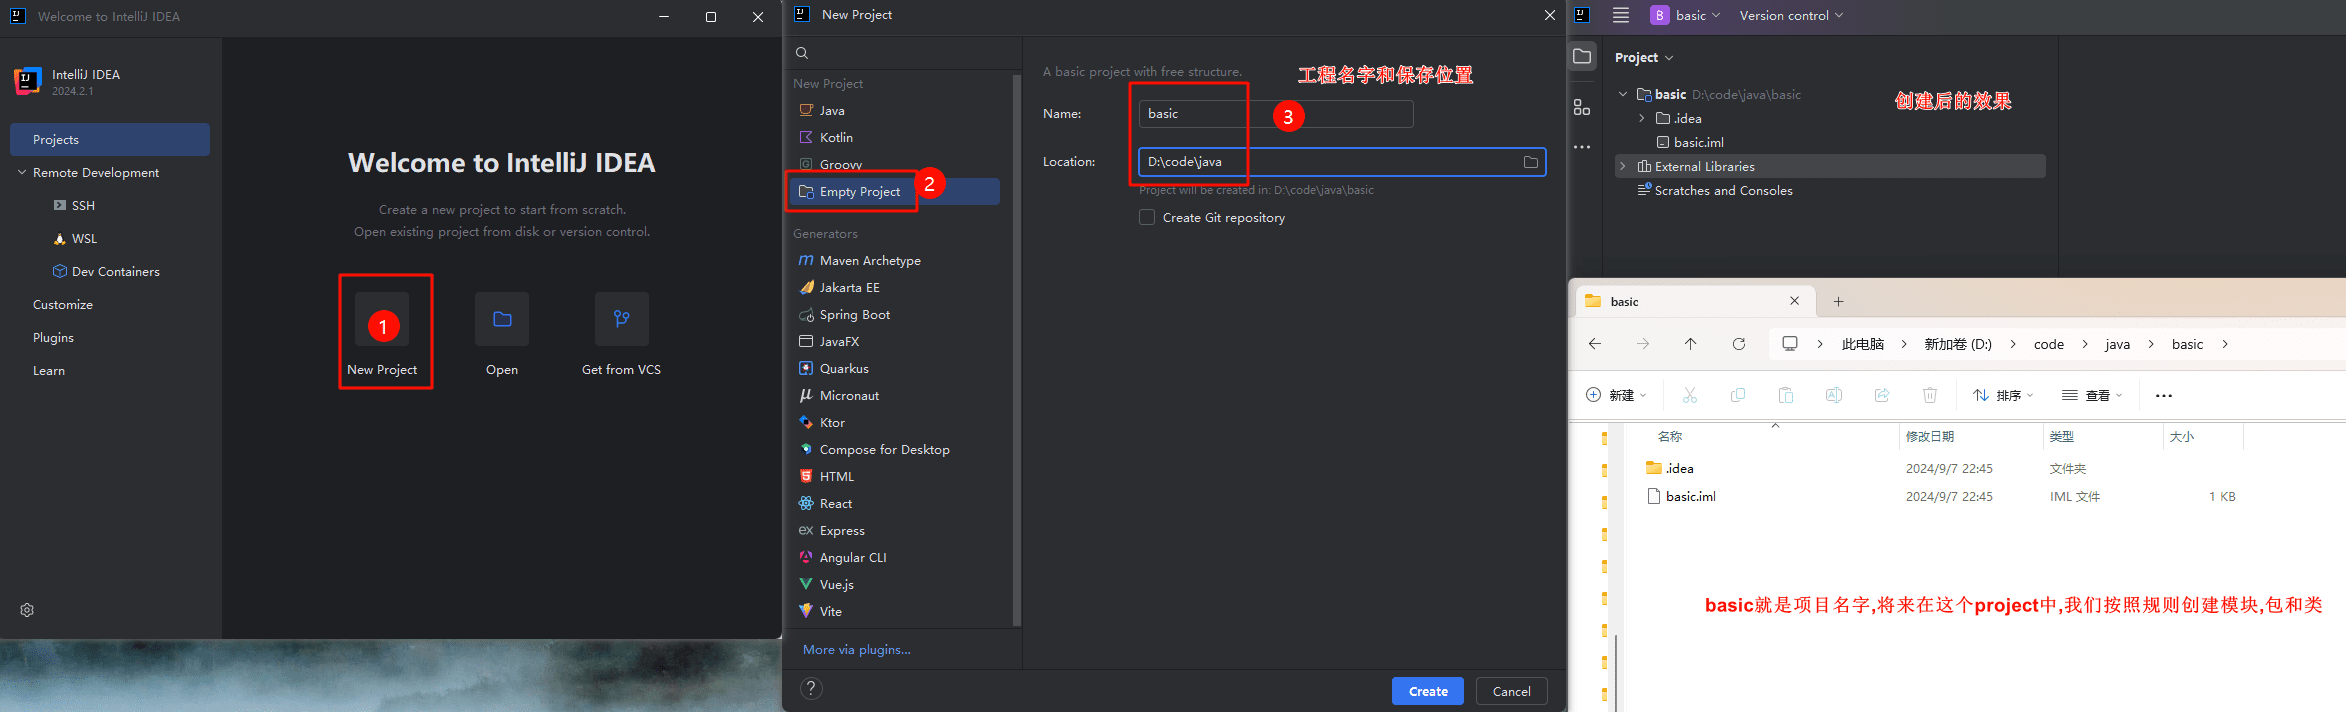This screenshot has height=712, width=2346.
Task: Open the main hamburger menu in IDE window
Action: pos(1621,15)
